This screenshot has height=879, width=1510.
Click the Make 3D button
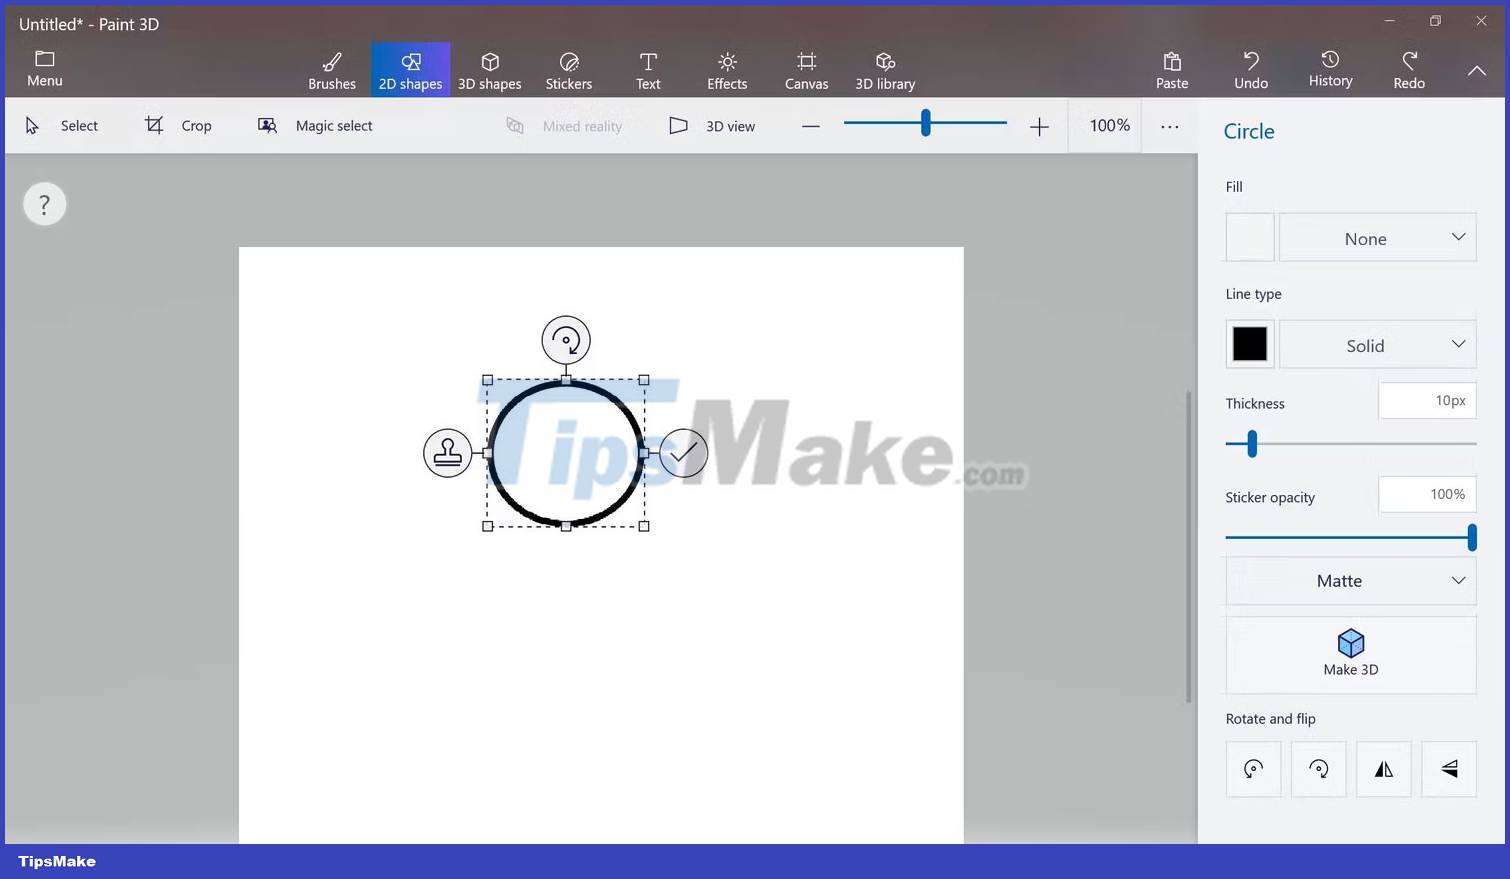click(x=1351, y=654)
